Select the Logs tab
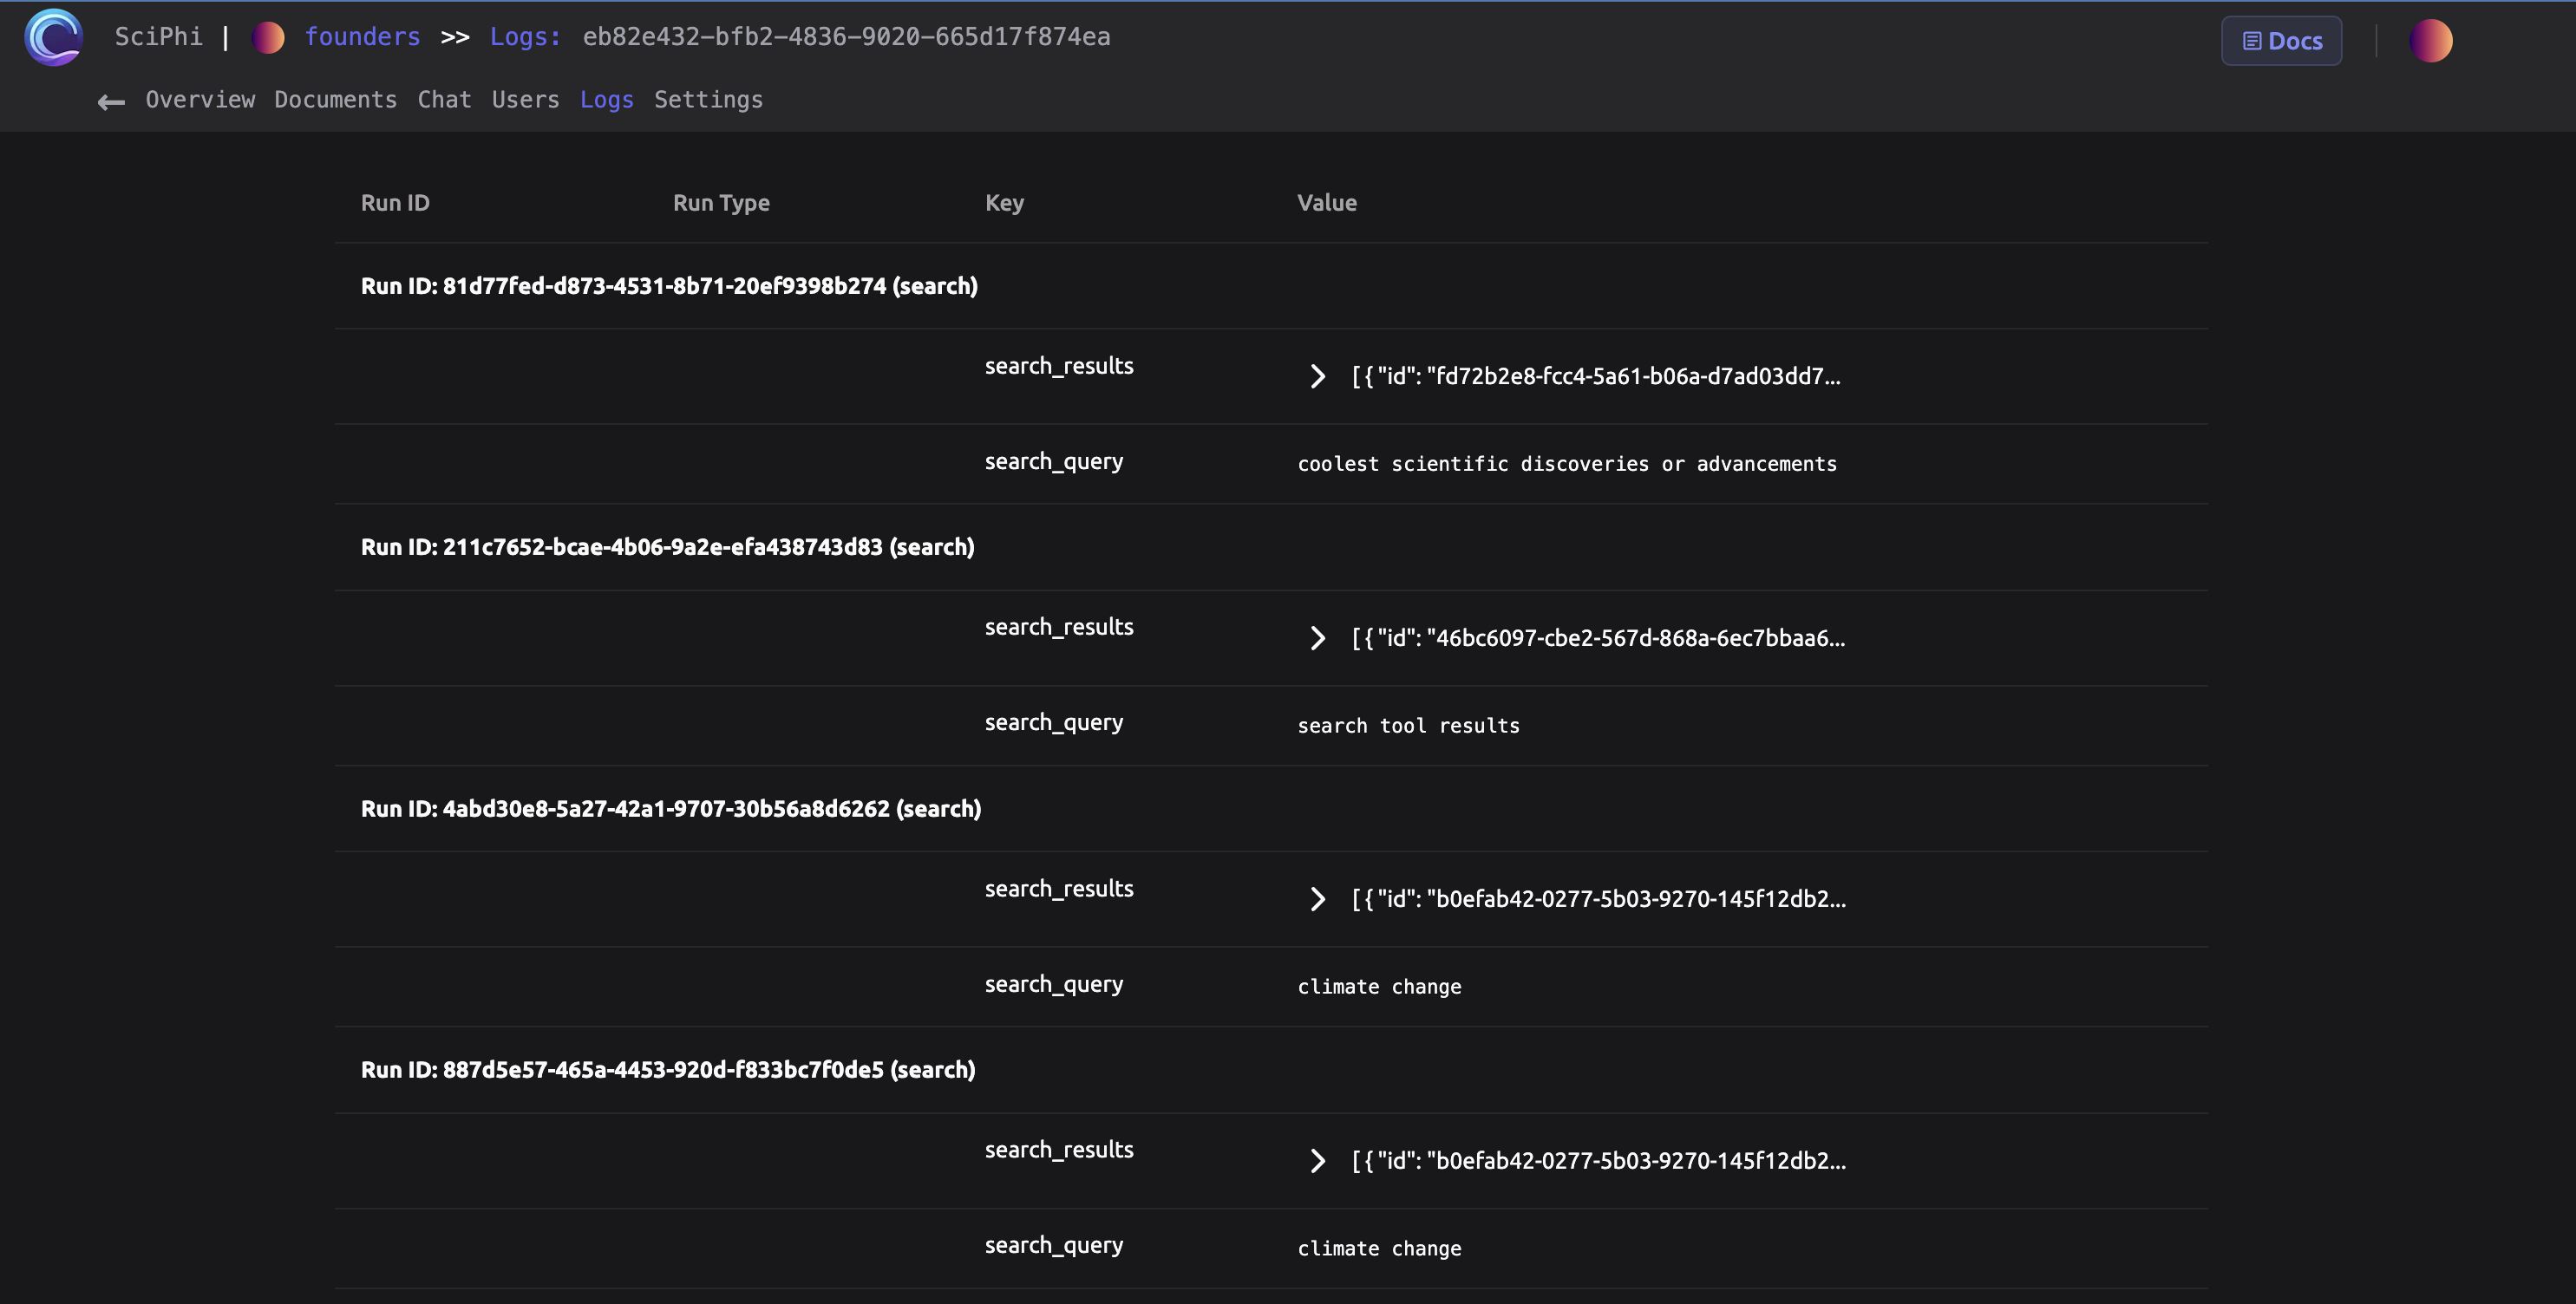The image size is (2576, 1304). [606, 100]
